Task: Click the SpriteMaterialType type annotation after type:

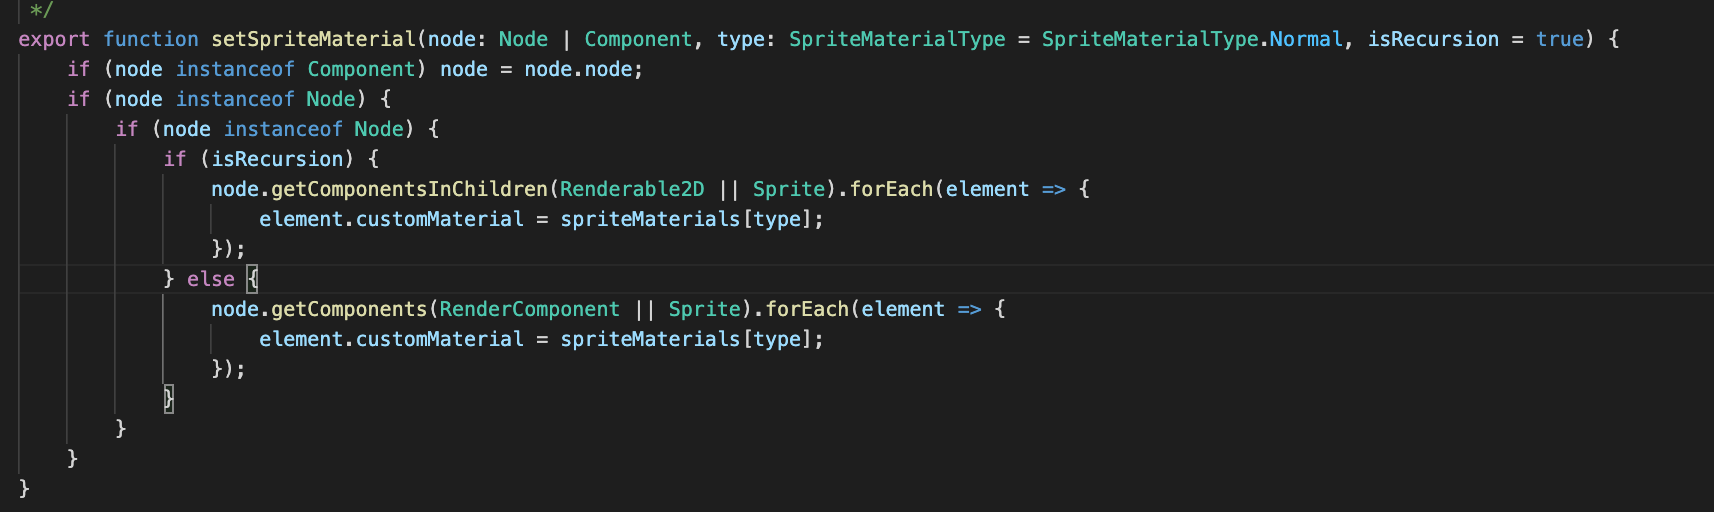Action: click(x=897, y=39)
